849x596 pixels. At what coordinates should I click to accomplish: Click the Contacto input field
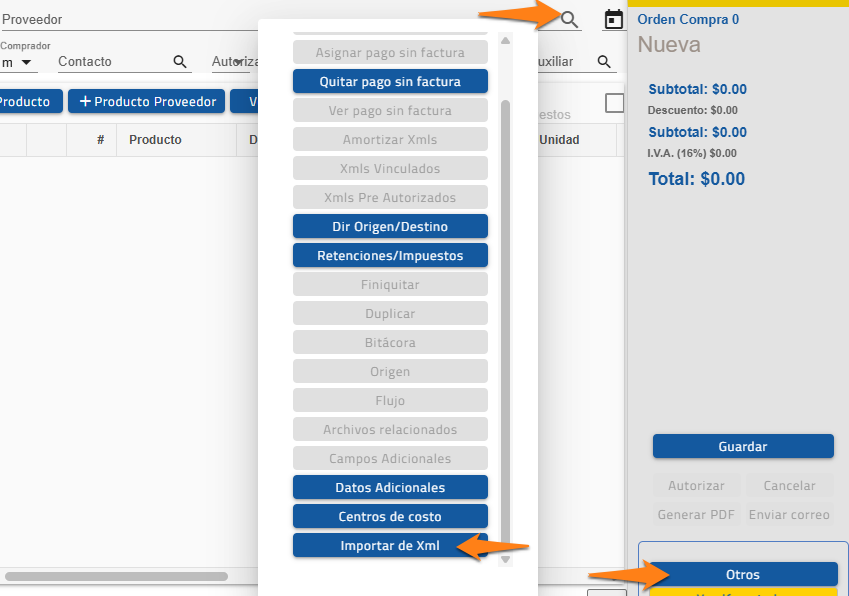click(x=110, y=62)
